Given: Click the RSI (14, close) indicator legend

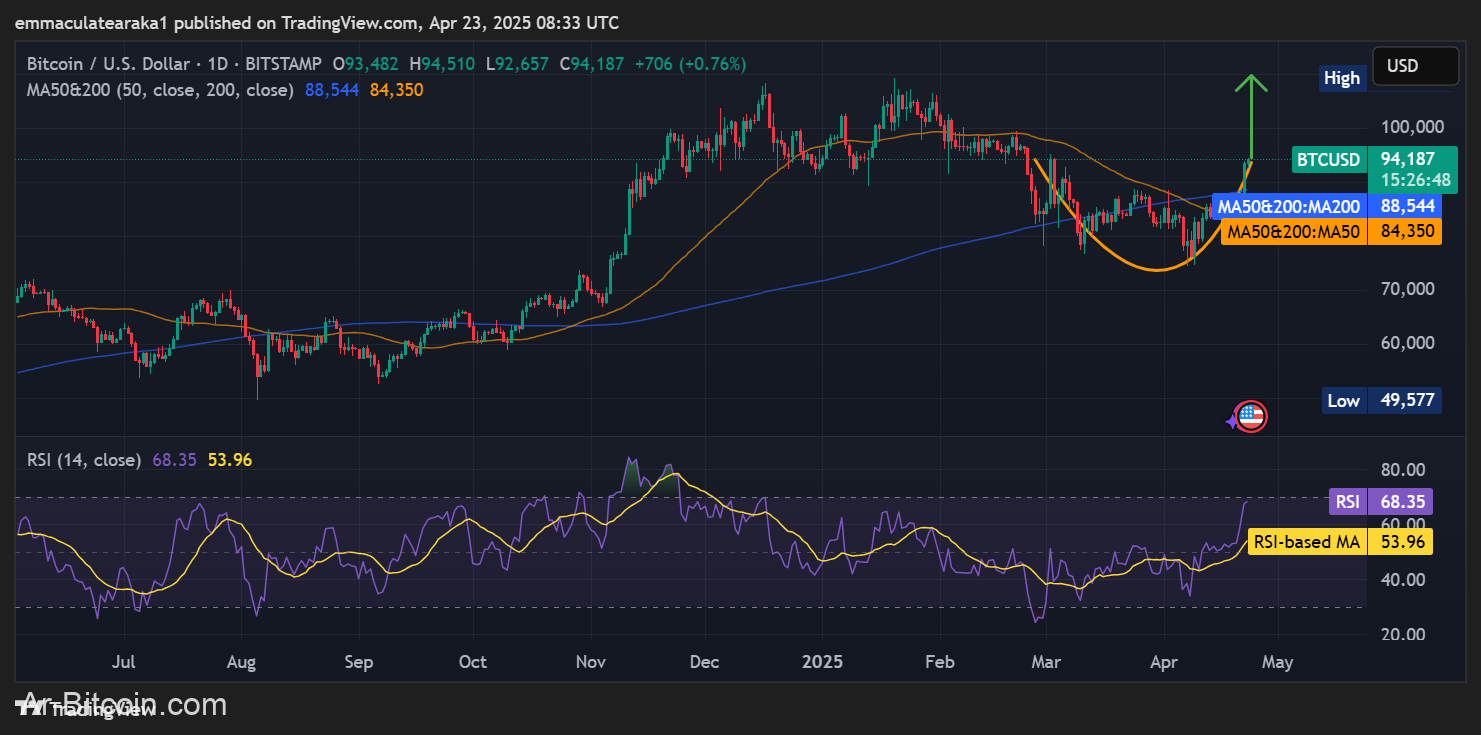Looking at the screenshot, I should (84, 460).
